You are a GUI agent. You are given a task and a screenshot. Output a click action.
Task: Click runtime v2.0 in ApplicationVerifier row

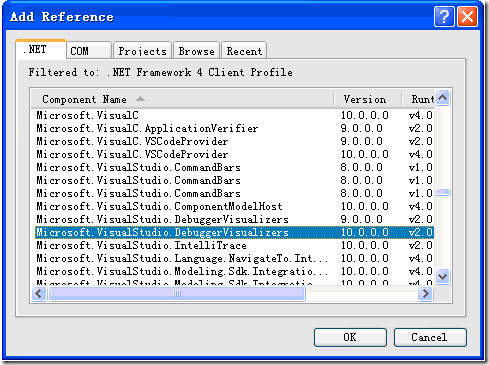click(x=421, y=128)
